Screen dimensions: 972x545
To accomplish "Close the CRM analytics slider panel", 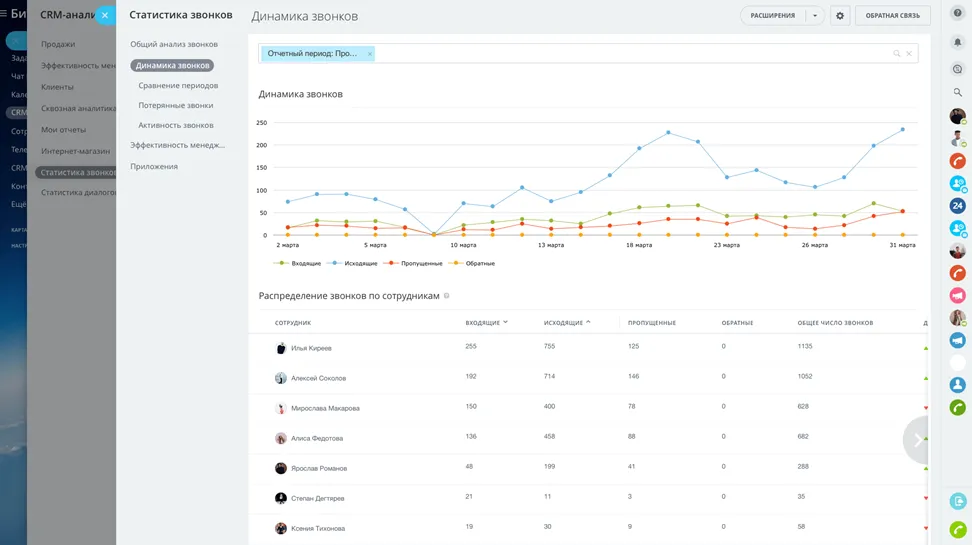I will tap(105, 15).
